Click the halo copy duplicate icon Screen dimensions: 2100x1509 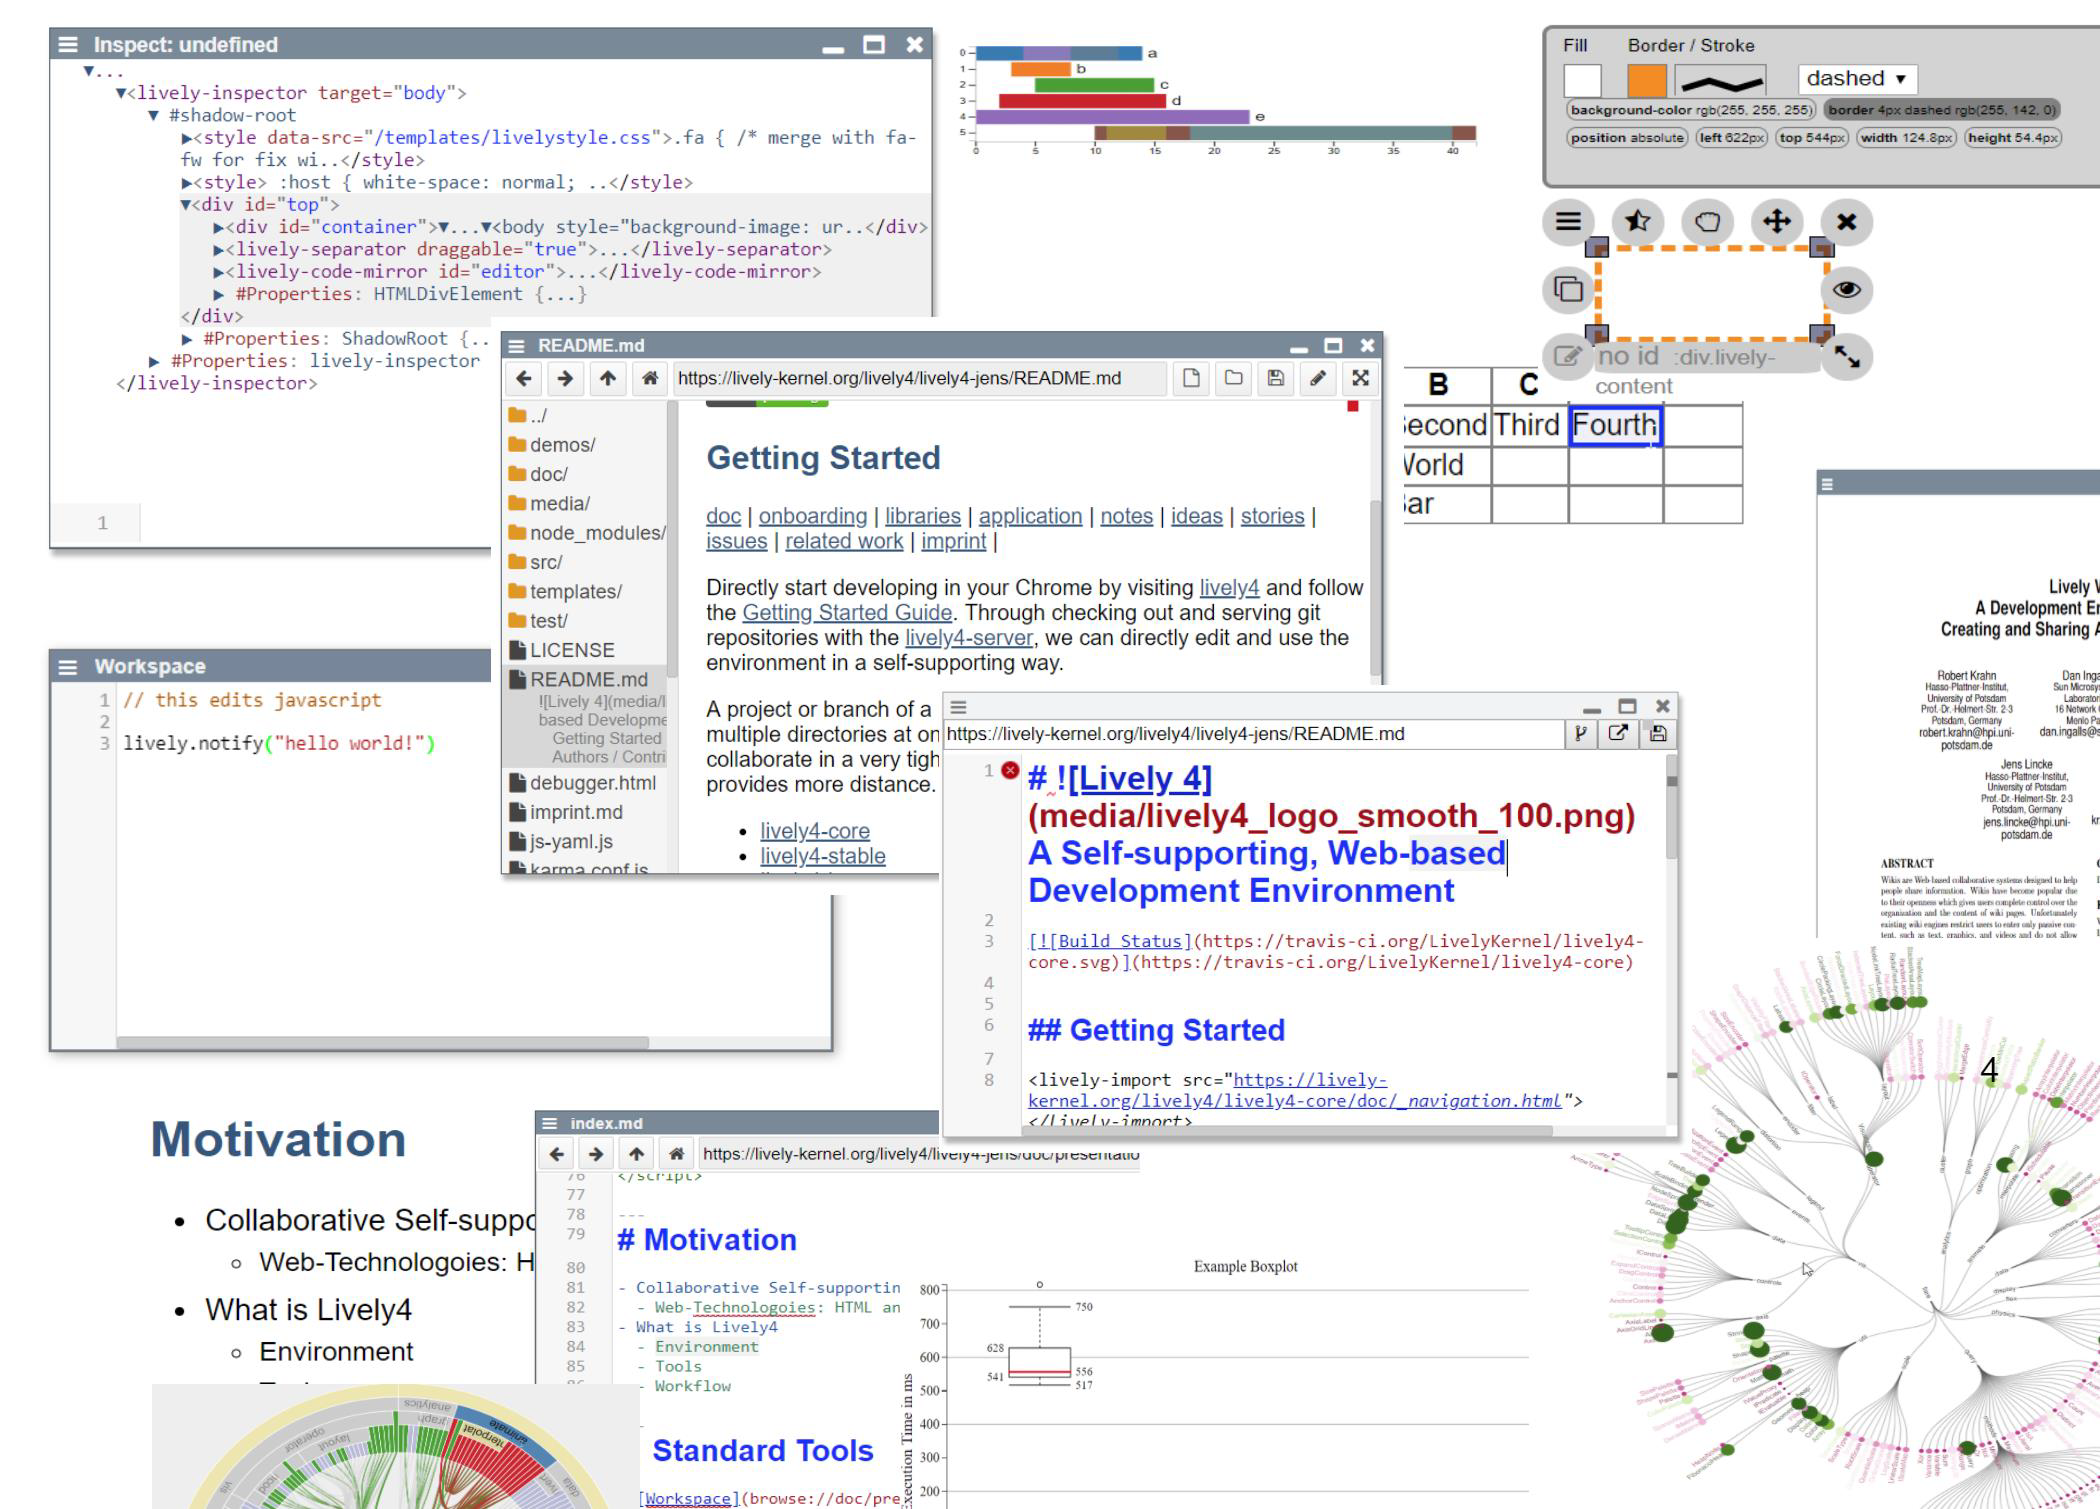[x=1568, y=289]
